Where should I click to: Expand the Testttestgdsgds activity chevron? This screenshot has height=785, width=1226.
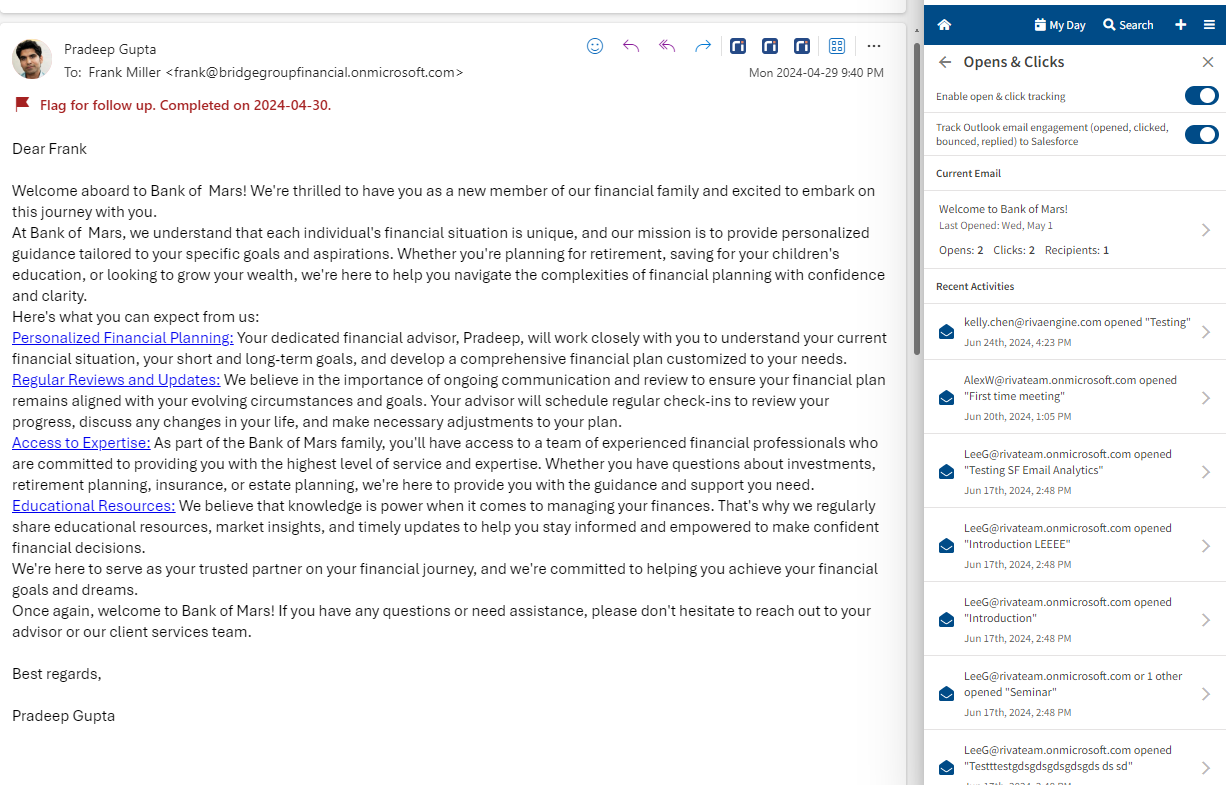pos(1206,768)
